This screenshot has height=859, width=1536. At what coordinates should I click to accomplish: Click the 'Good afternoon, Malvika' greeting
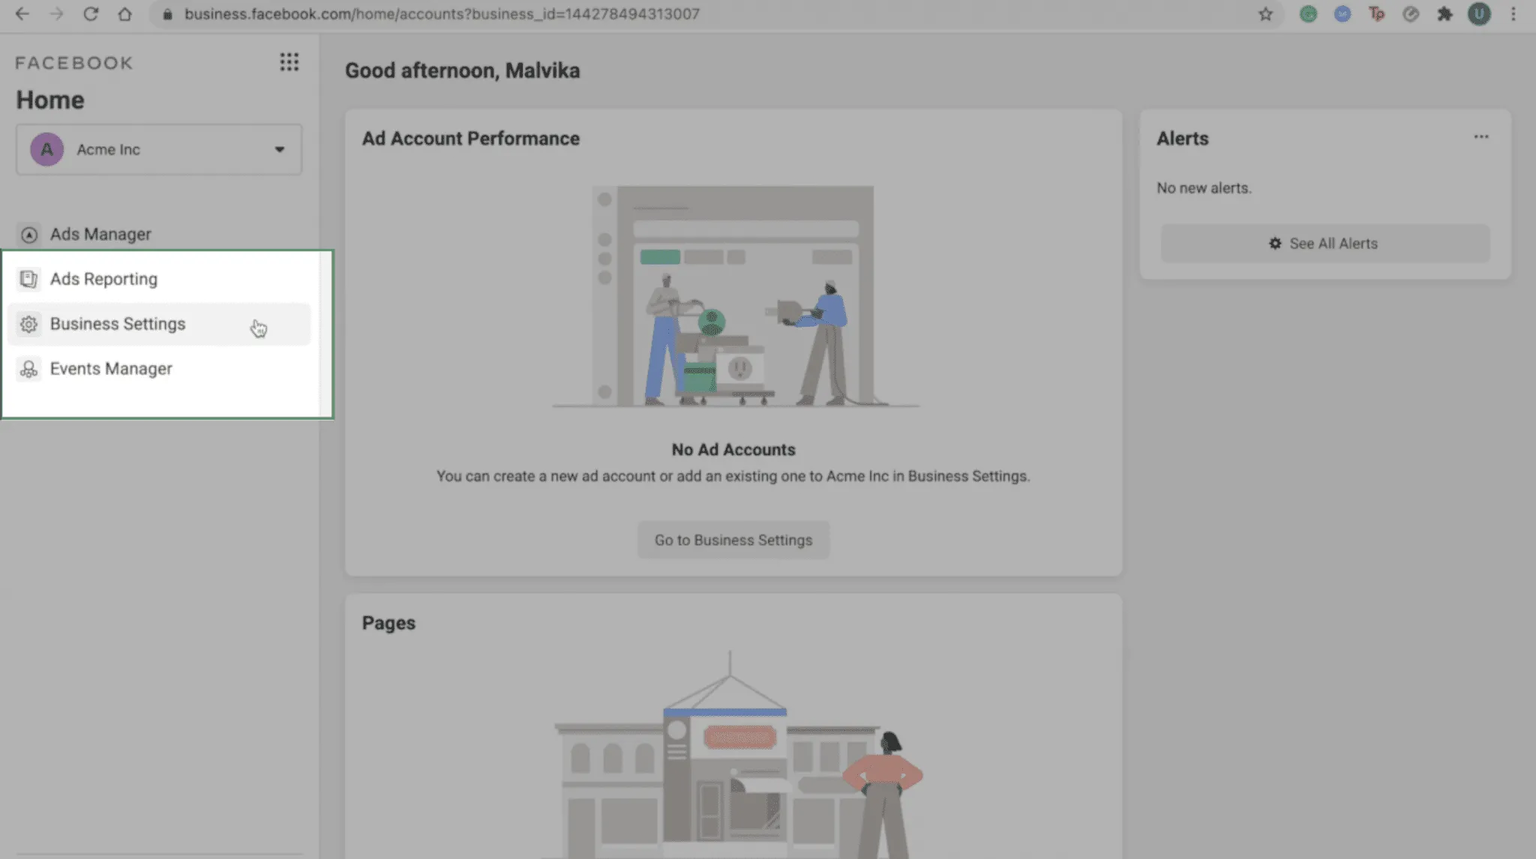462,71
